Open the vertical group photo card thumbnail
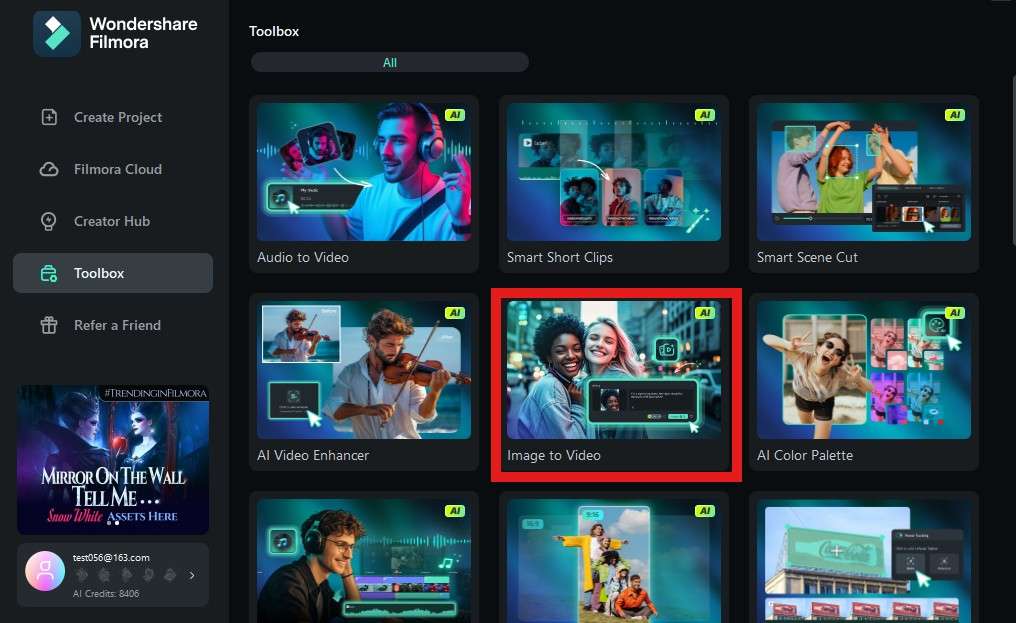Viewport: 1016px width, 623px height. coord(614,561)
